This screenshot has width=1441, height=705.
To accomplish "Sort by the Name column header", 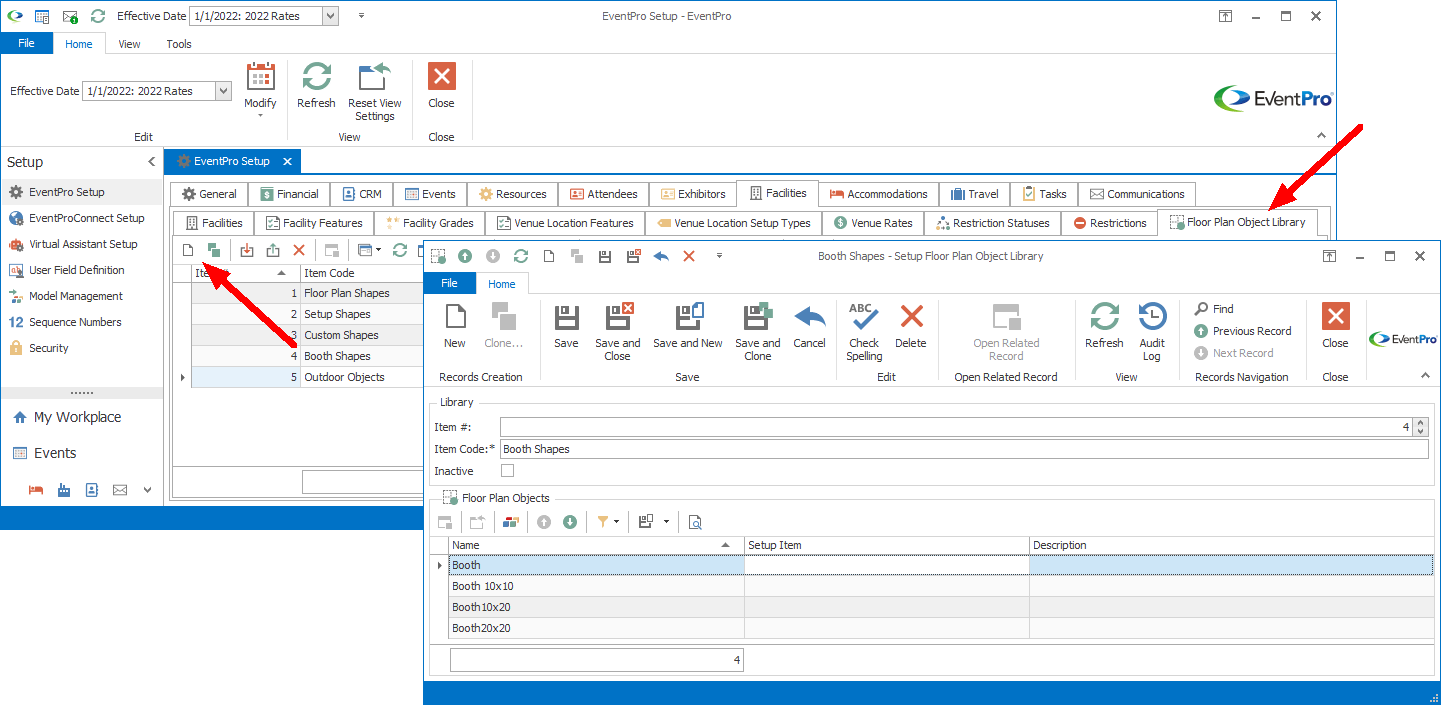I will coord(597,545).
